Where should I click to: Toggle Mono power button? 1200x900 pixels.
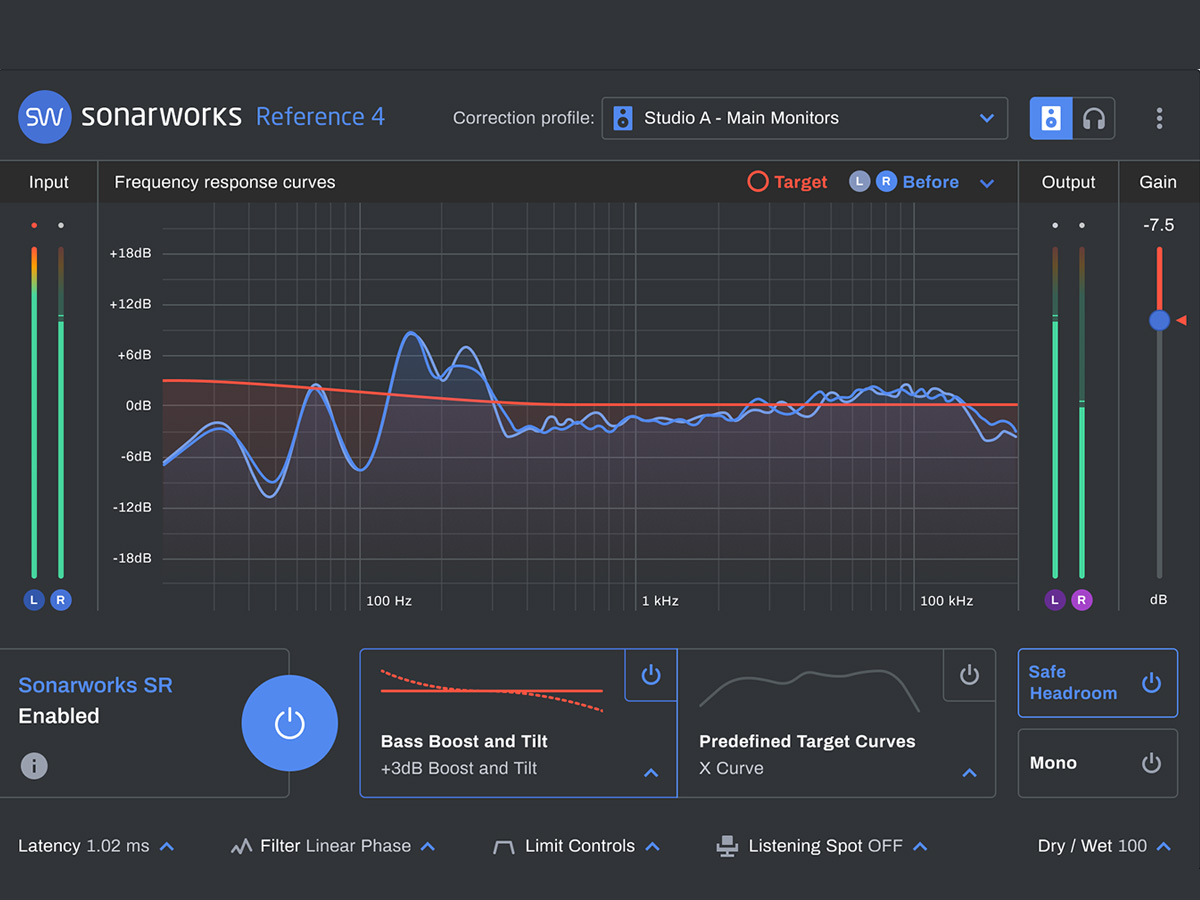click(1151, 763)
